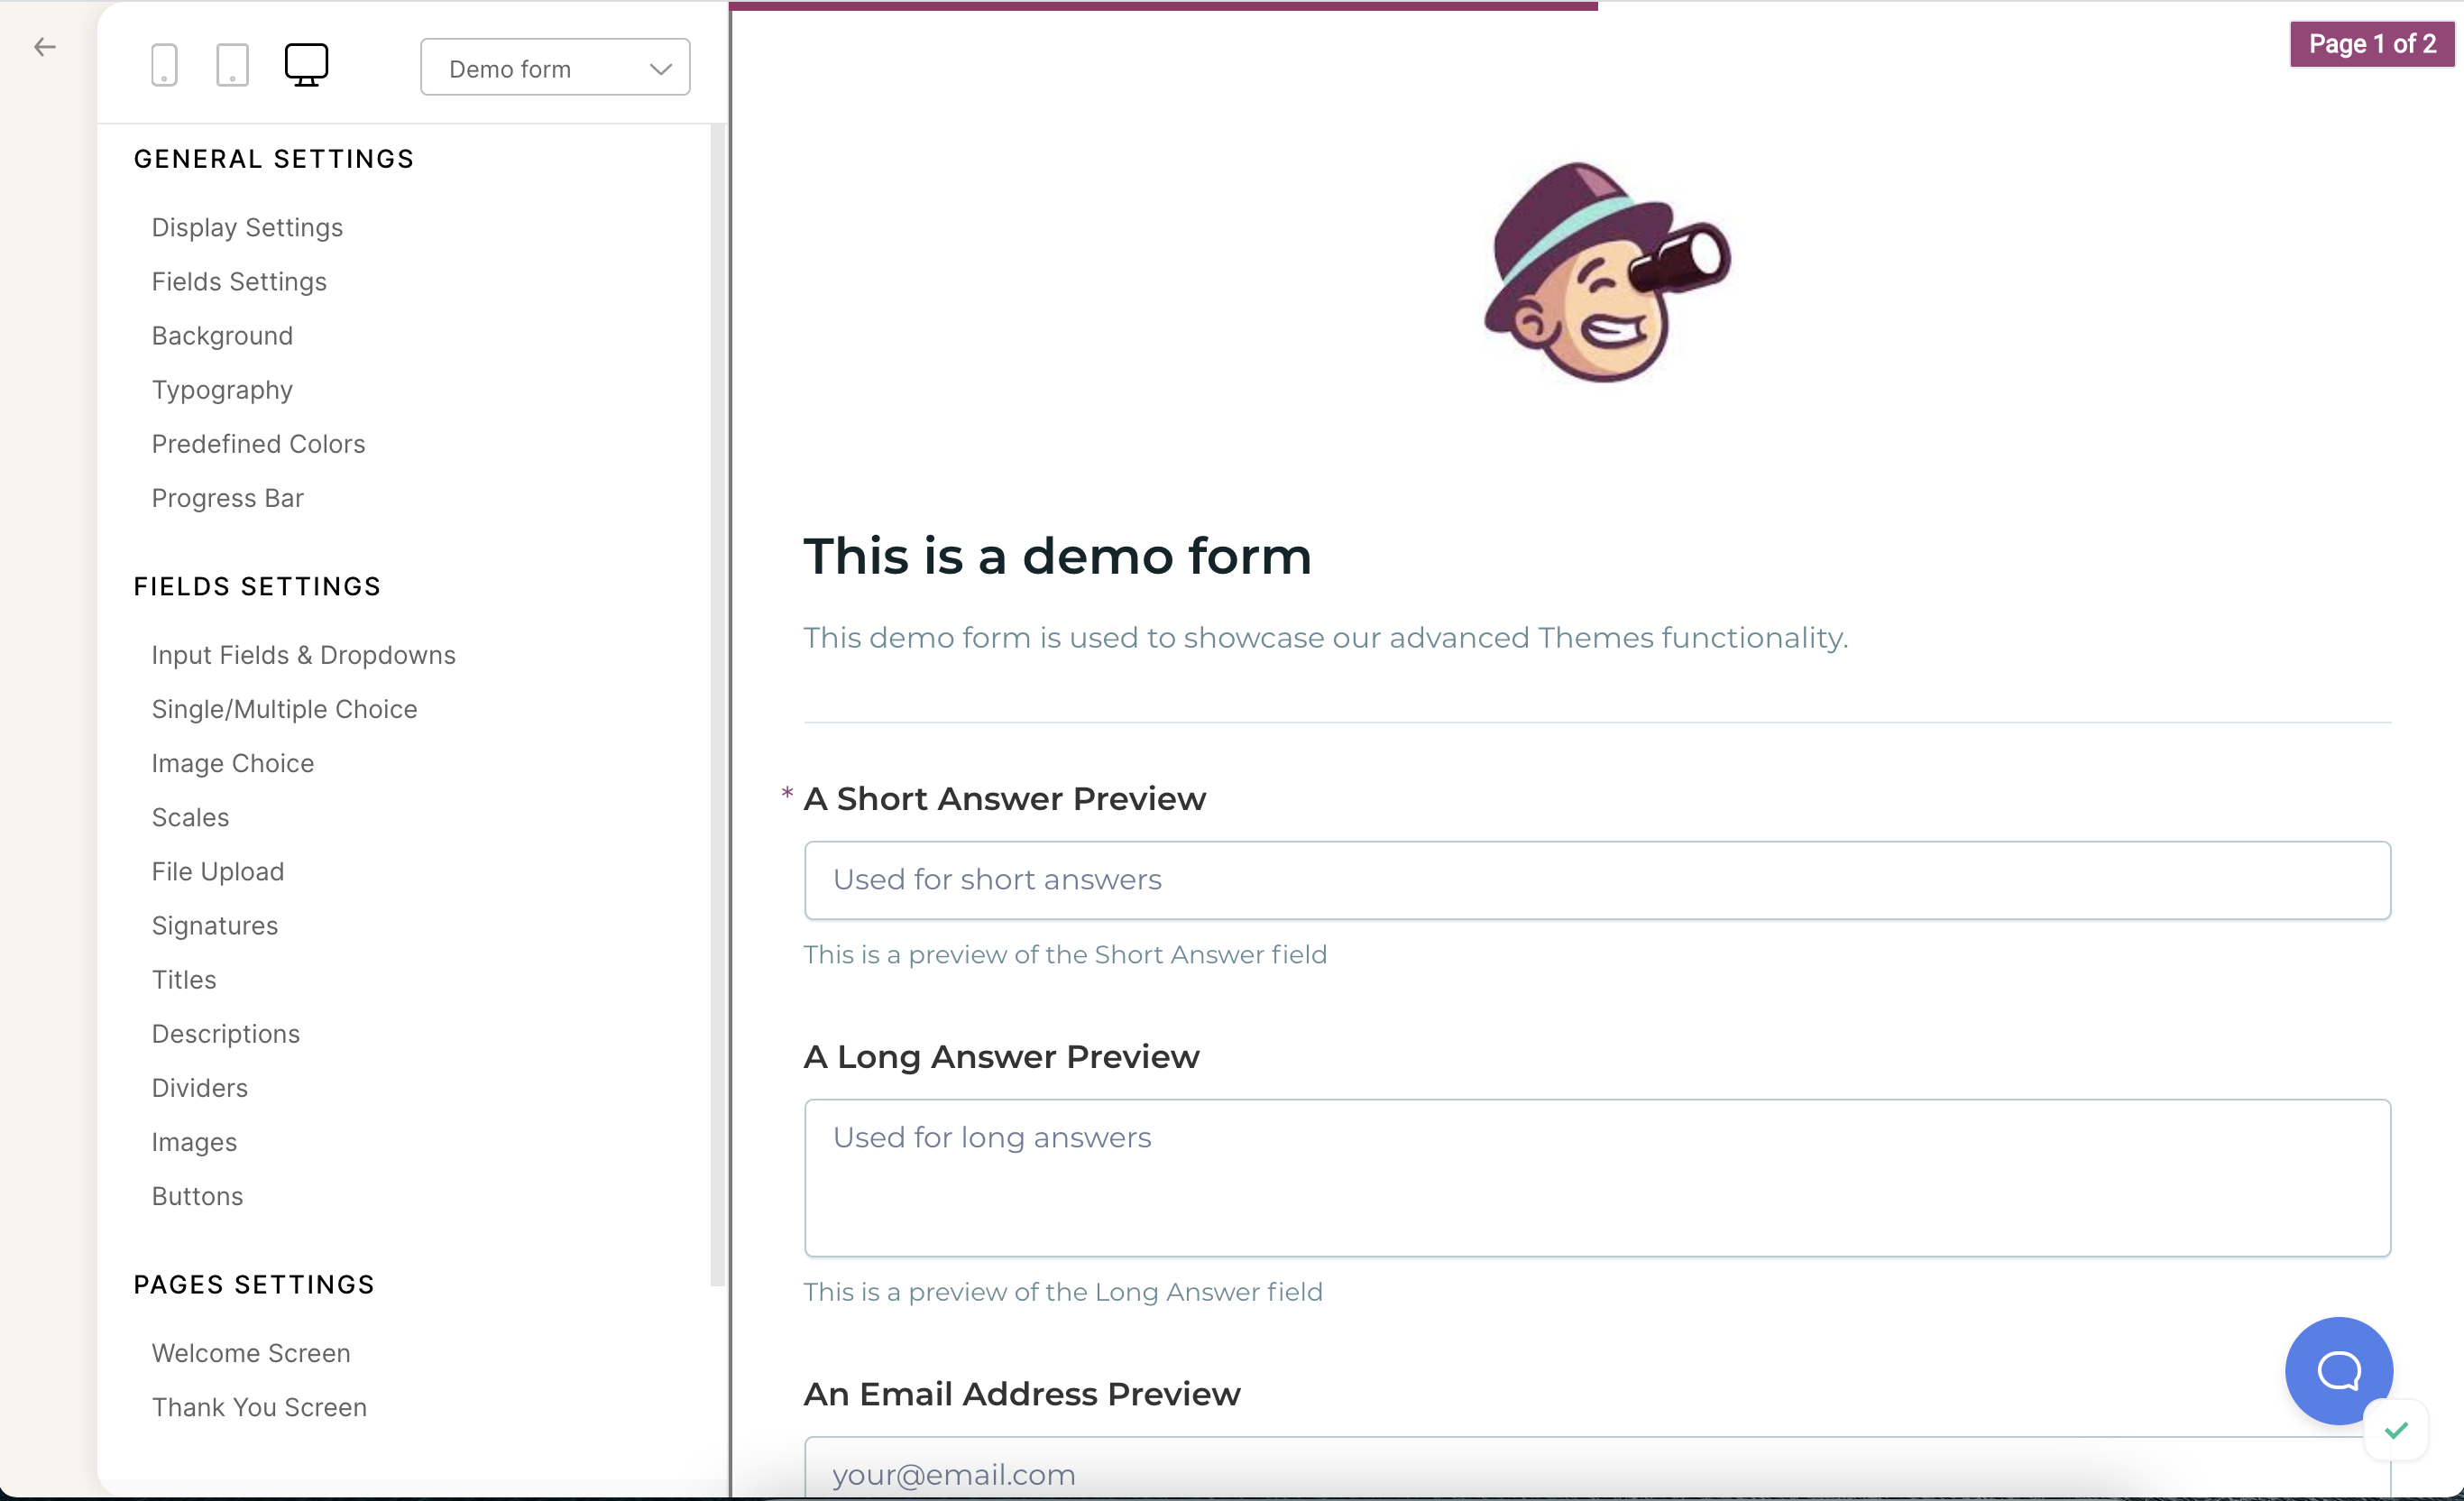Select desktop monitor preview icon
Viewport: 2464px width, 1501px height.
[306, 65]
